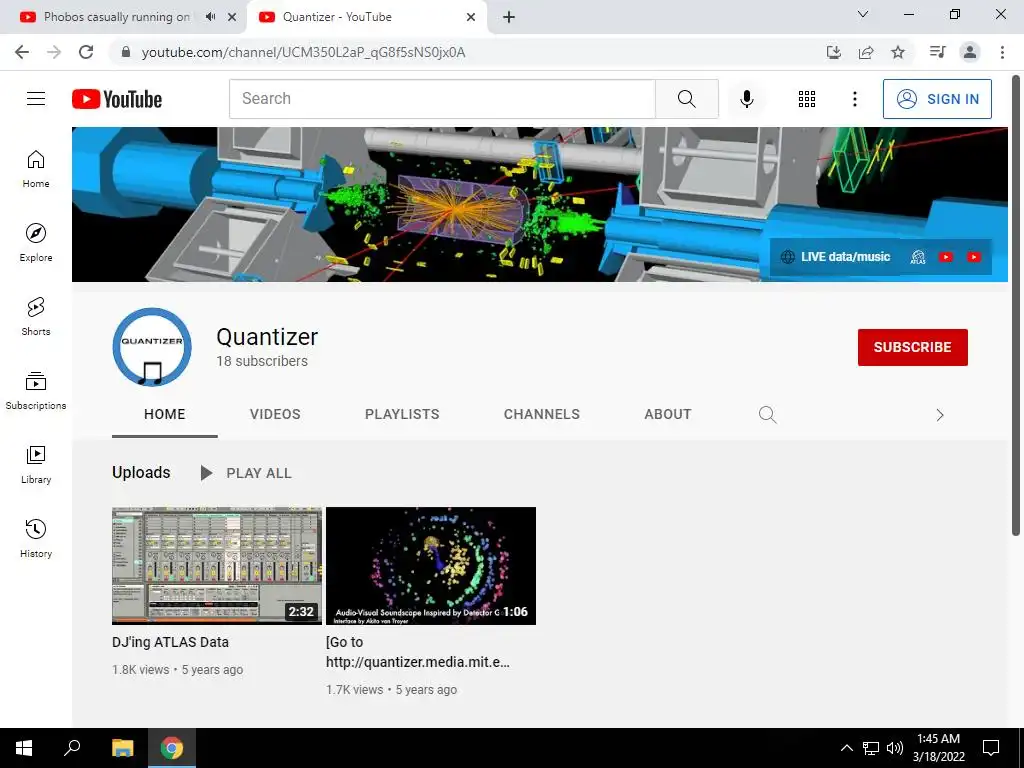Click the page vertical scrollbar
The height and width of the screenshot is (768, 1024).
(x=1016, y=305)
